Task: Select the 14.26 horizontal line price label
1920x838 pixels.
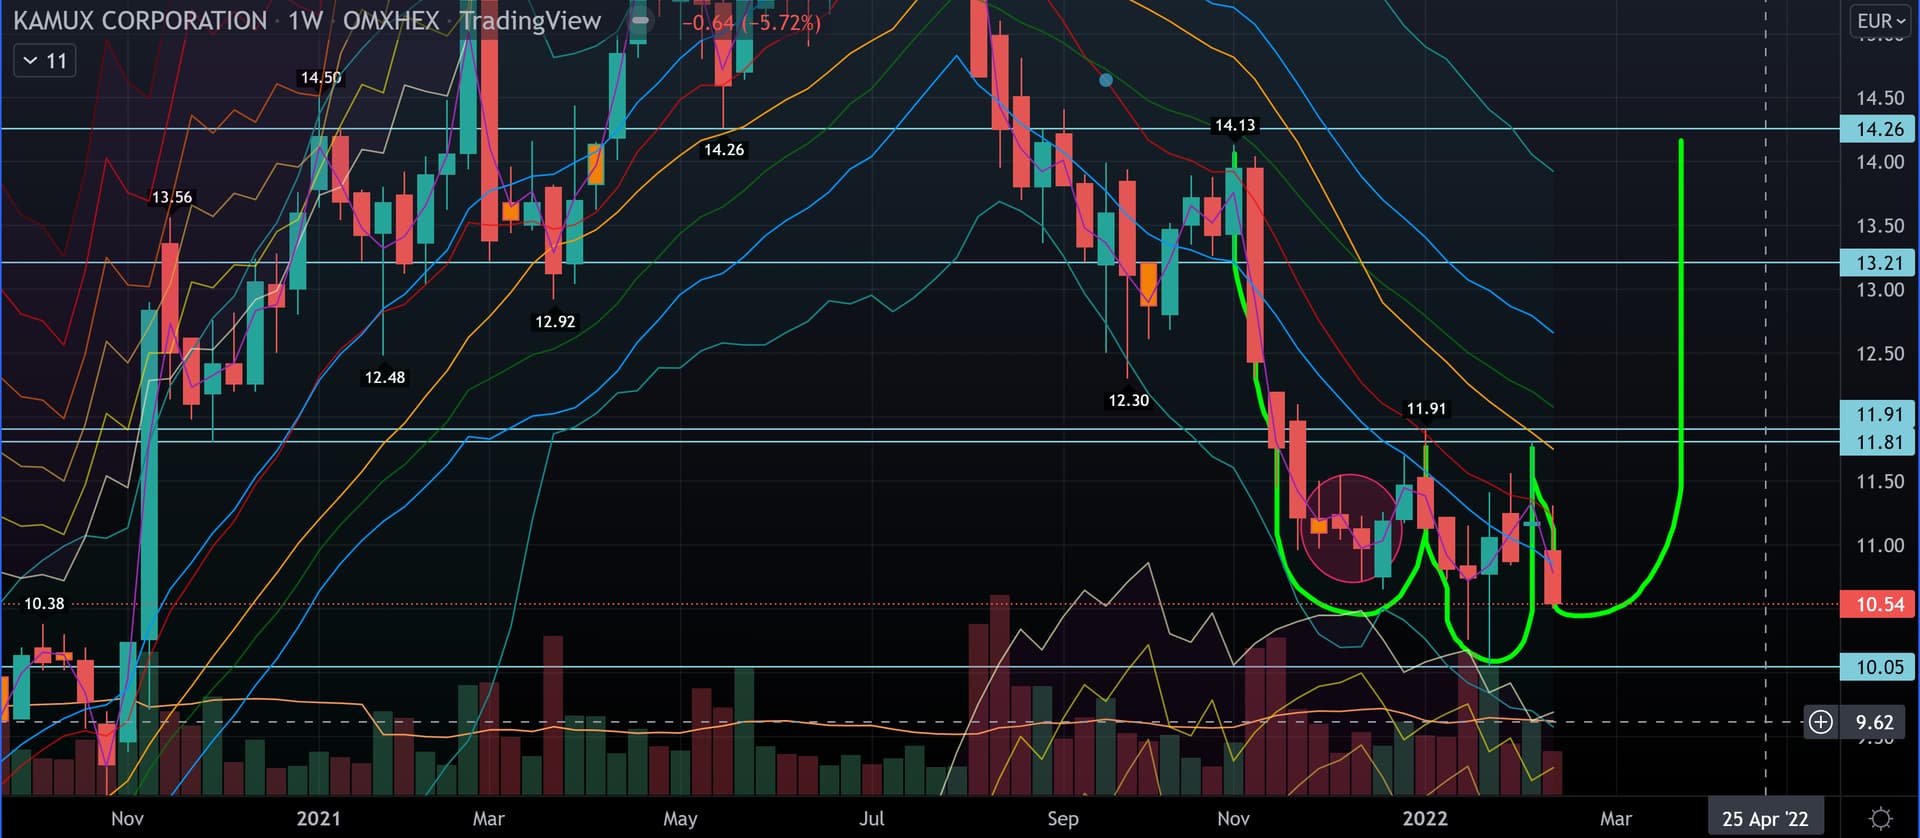Action: click(x=1879, y=129)
